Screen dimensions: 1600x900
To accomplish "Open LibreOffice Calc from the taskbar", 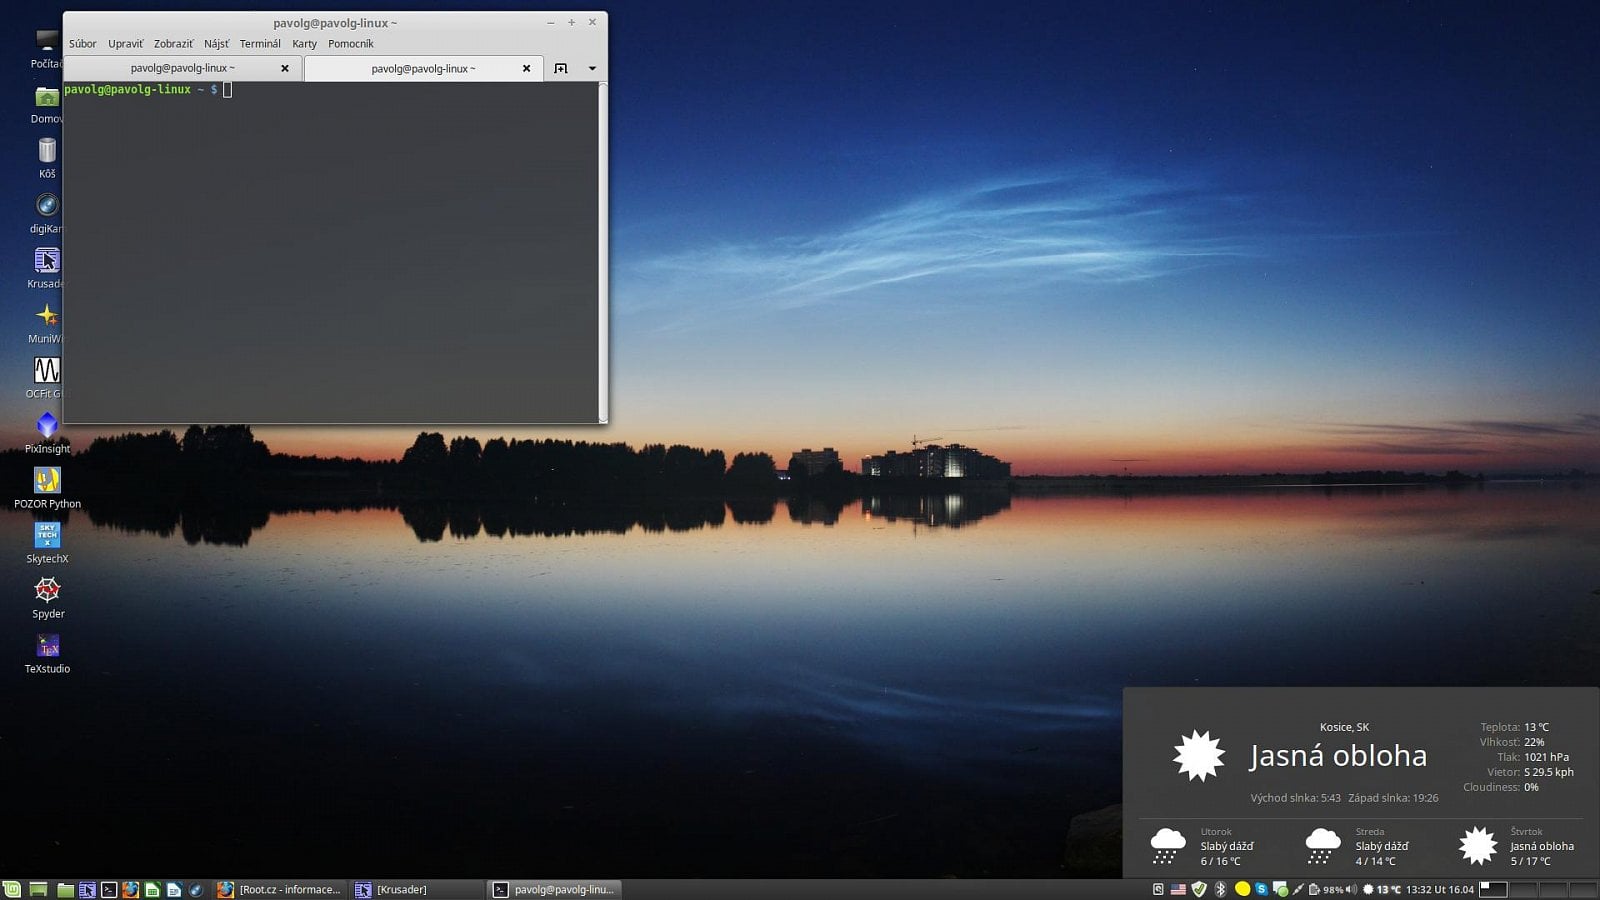I will point(152,889).
